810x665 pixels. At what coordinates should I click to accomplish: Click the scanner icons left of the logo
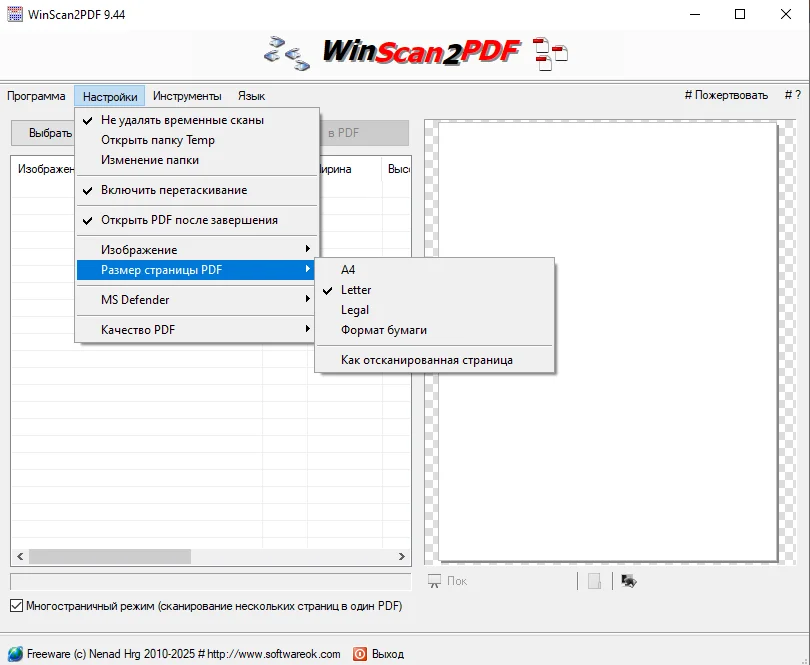286,50
